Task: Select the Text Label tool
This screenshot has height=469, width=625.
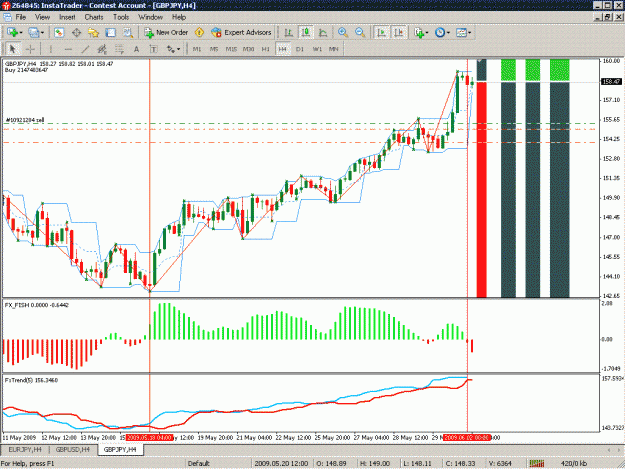Action: (153, 49)
